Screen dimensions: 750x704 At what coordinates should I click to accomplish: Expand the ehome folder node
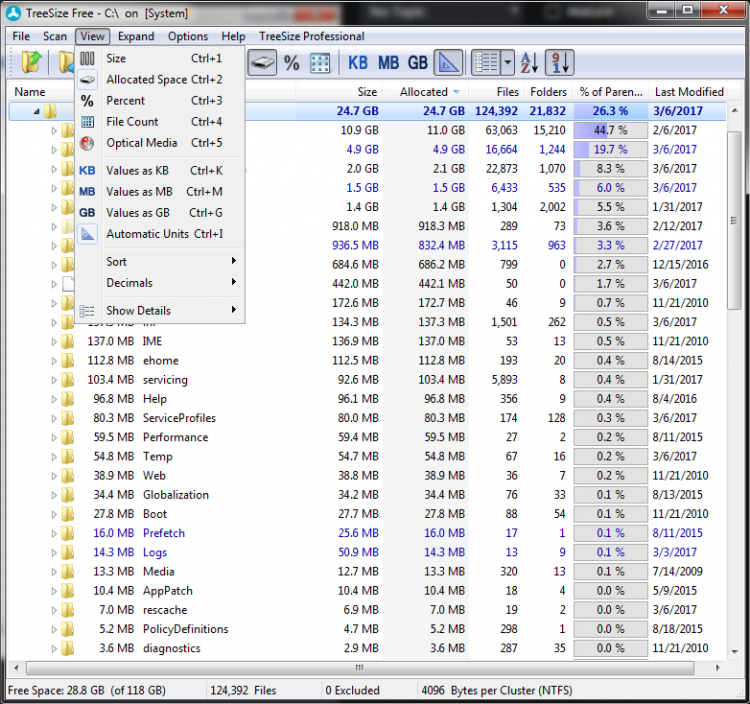(x=54, y=361)
